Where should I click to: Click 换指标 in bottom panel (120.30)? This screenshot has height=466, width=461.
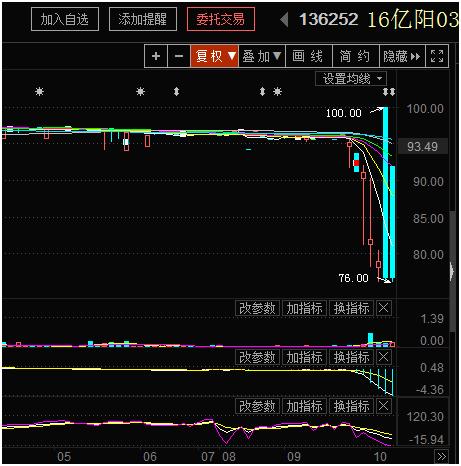(x=352, y=406)
